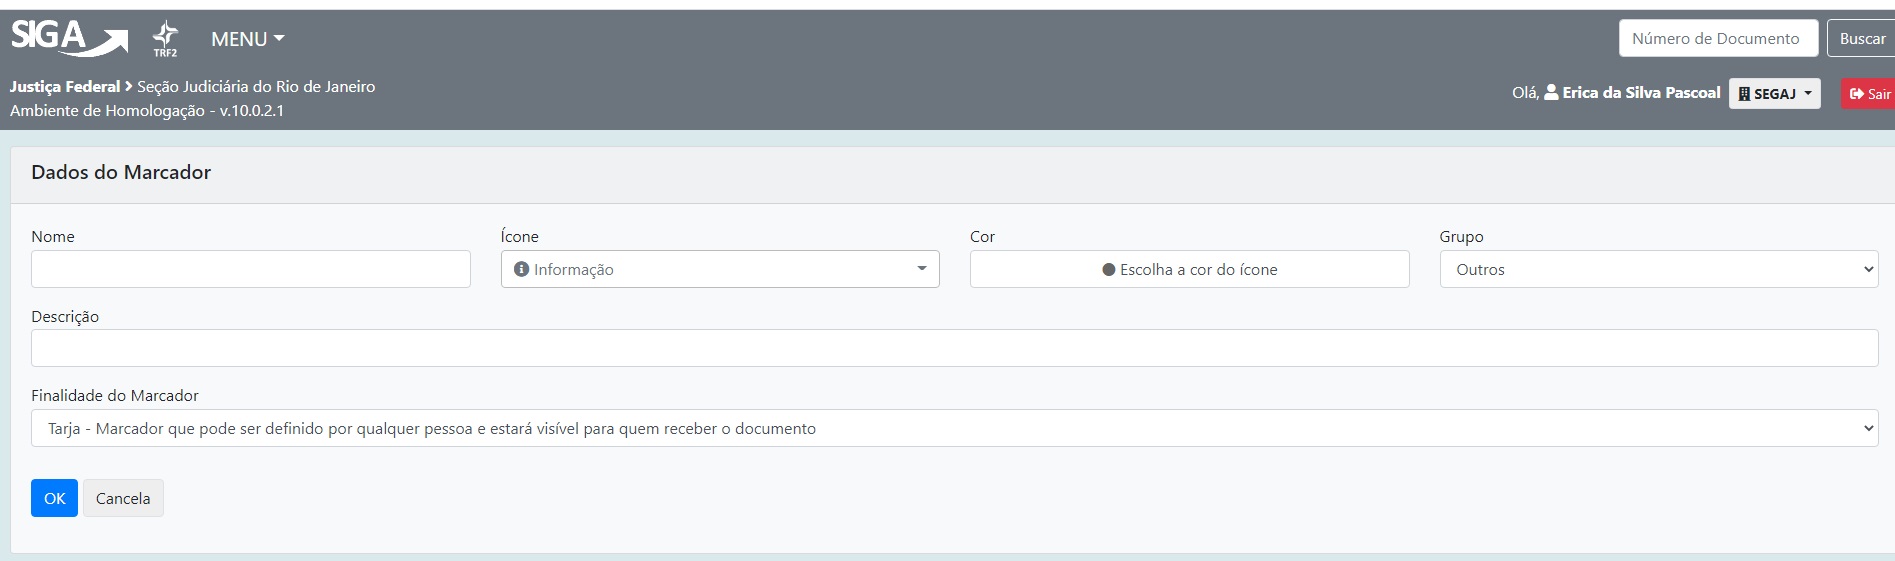This screenshot has height=561, width=1895.
Task: Click into the Nome text field
Action: coord(250,269)
